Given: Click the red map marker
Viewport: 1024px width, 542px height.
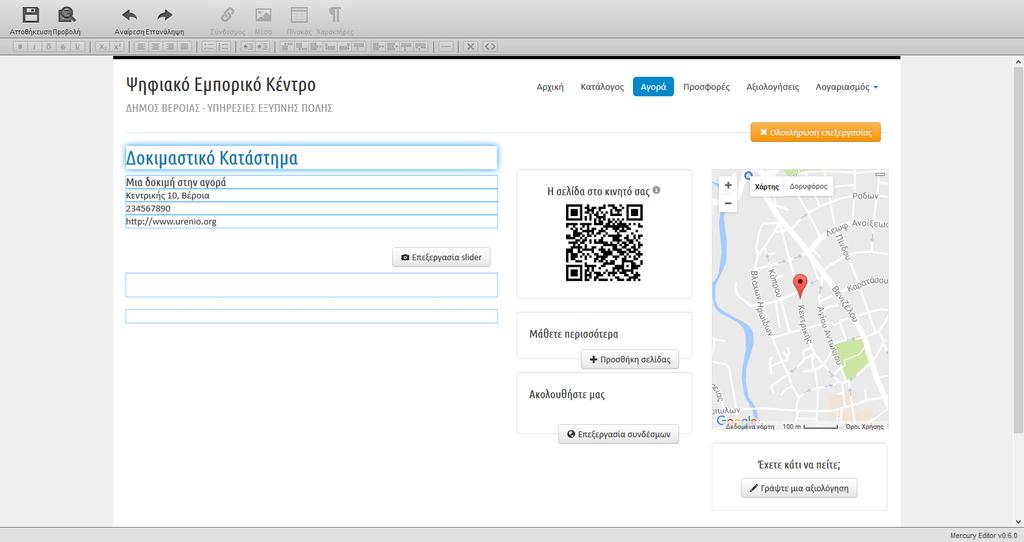Looking at the screenshot, I should click(800, 286).
